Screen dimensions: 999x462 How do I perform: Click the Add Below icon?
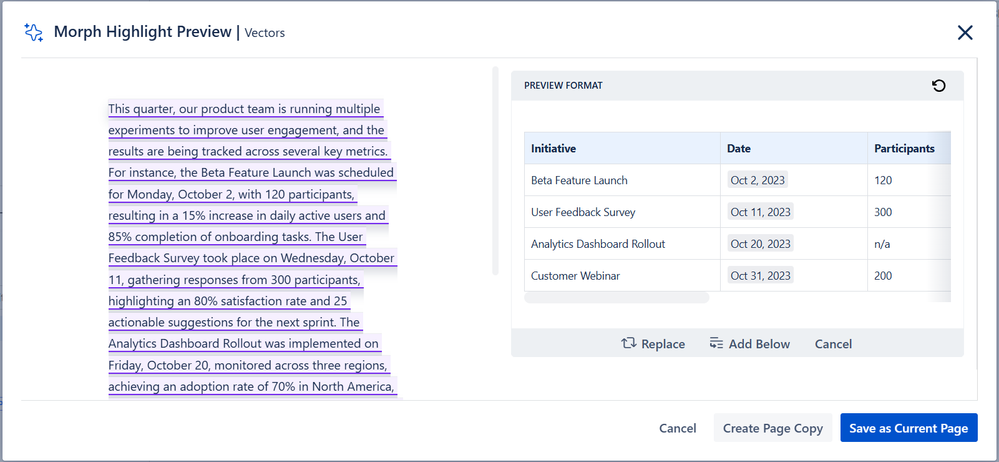(716, 344)
